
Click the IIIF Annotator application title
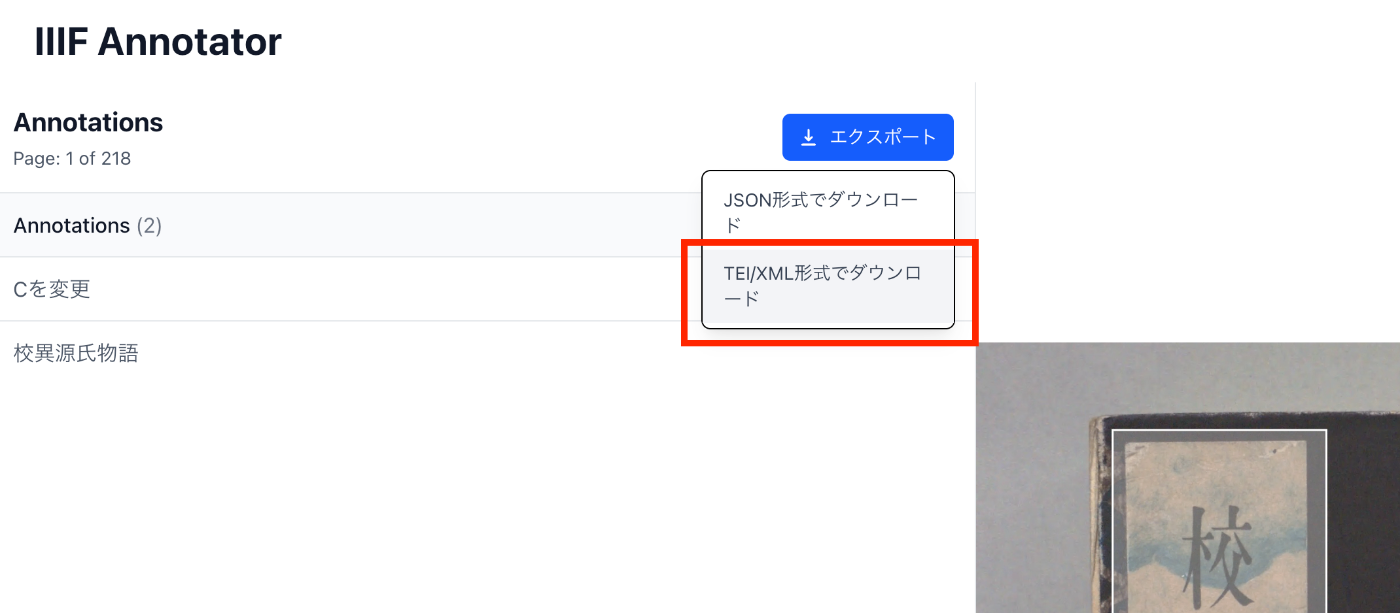pos(156,41)
